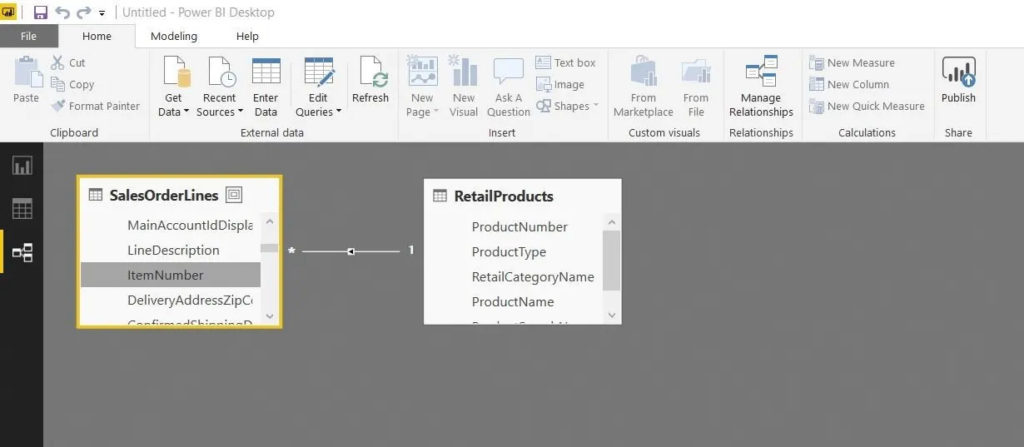Undo the last action

click(62, 12)
